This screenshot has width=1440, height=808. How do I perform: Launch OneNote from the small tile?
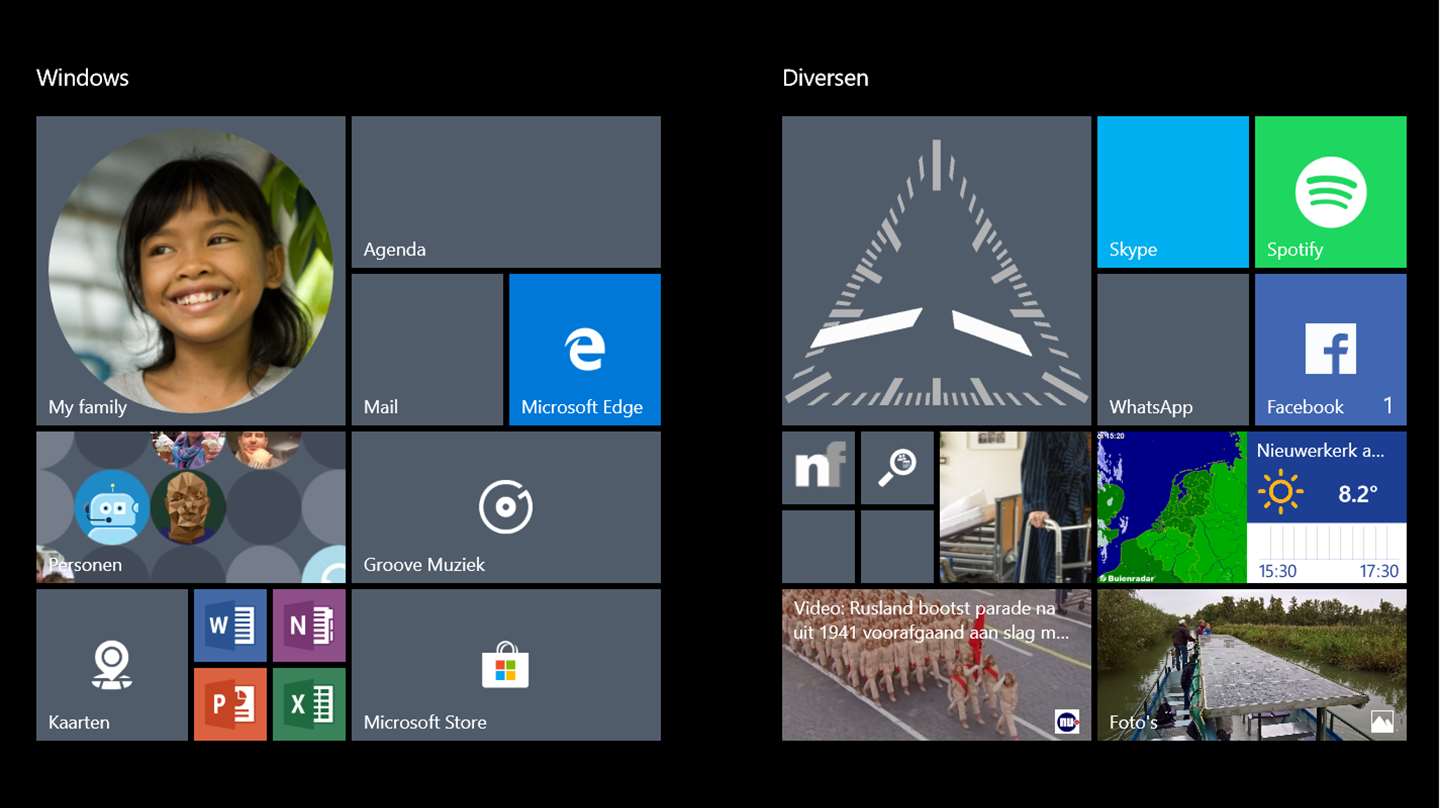pos(309,626)
